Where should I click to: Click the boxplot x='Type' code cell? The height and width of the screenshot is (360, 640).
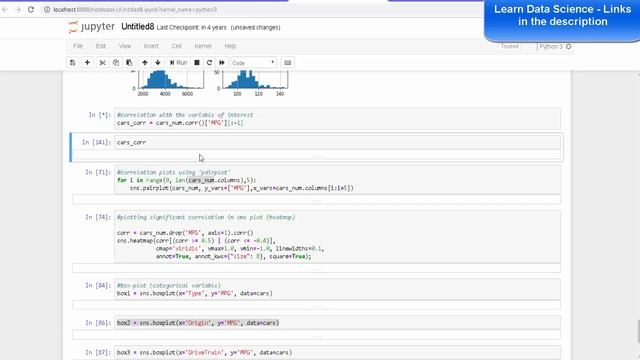(x=338, y=289)
